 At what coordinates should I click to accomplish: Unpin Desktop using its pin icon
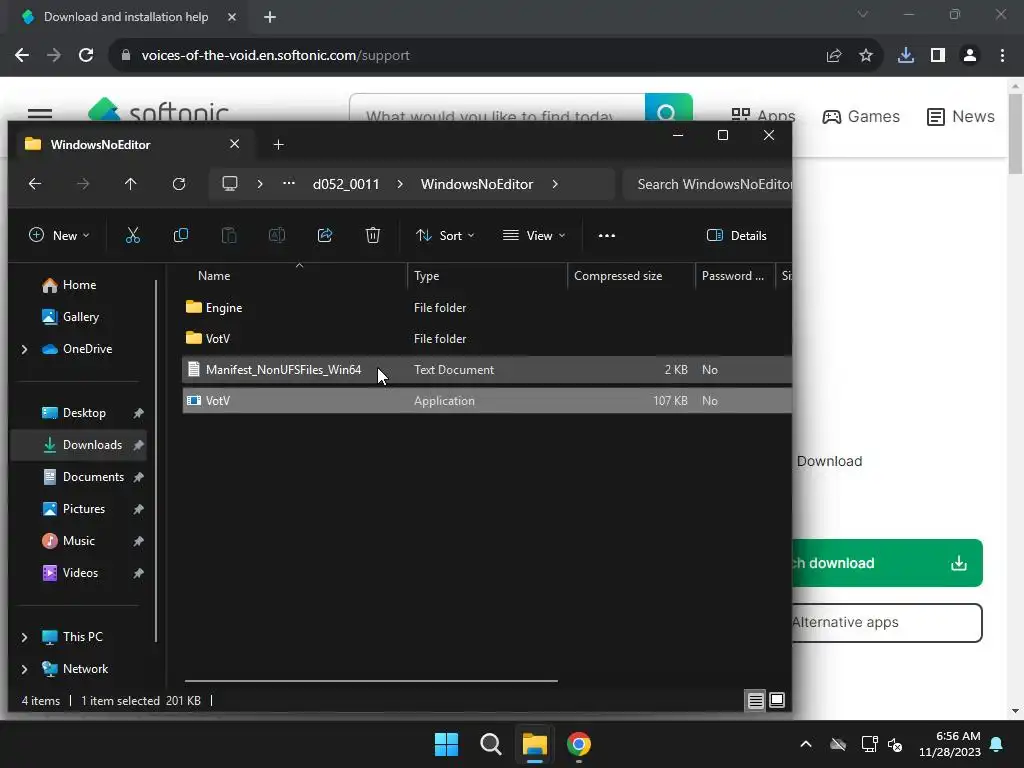point(138,413)
